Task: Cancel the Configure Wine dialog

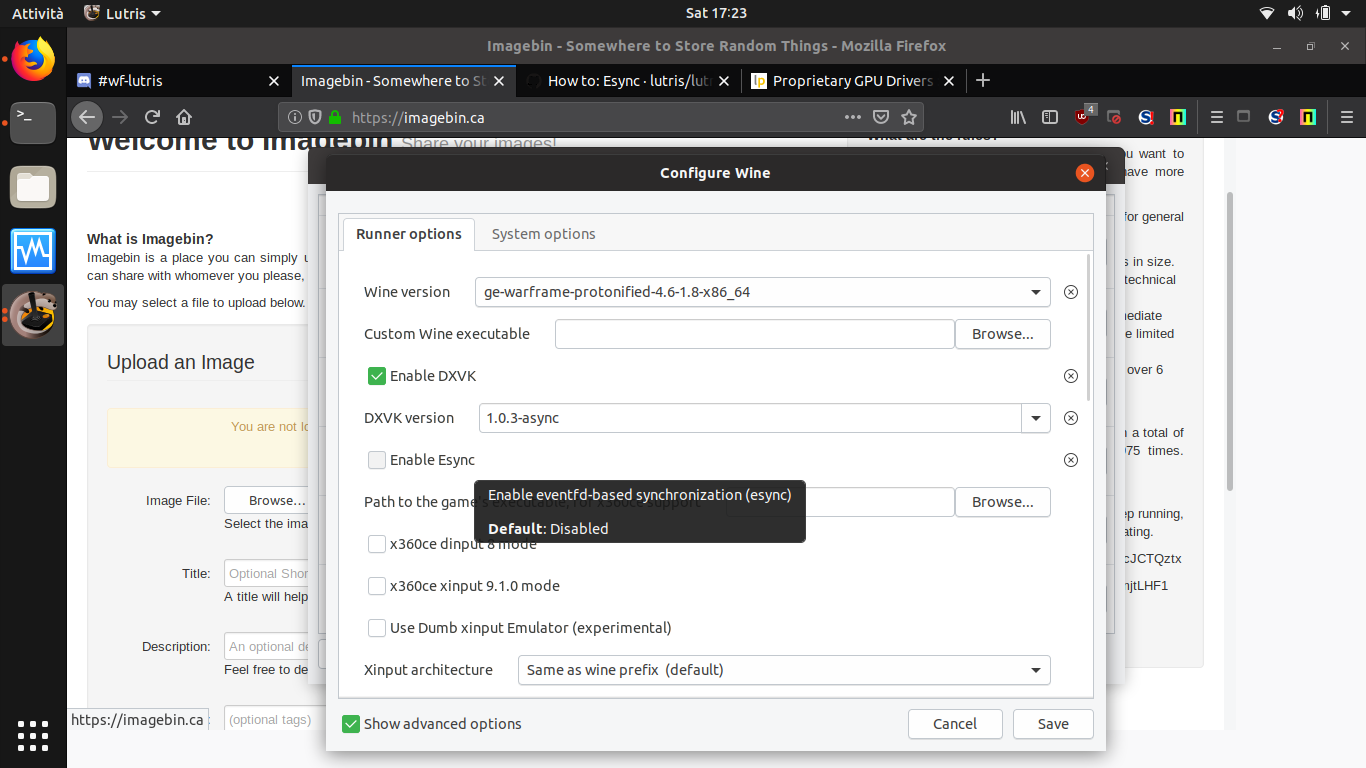Action: (x=955, y=724)
